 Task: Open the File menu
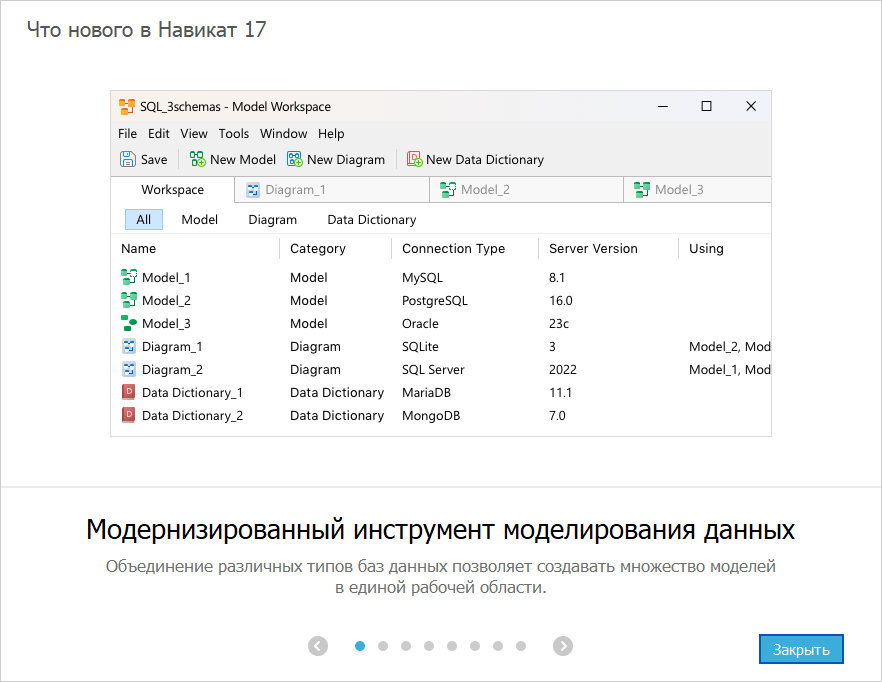click(127, 133)
